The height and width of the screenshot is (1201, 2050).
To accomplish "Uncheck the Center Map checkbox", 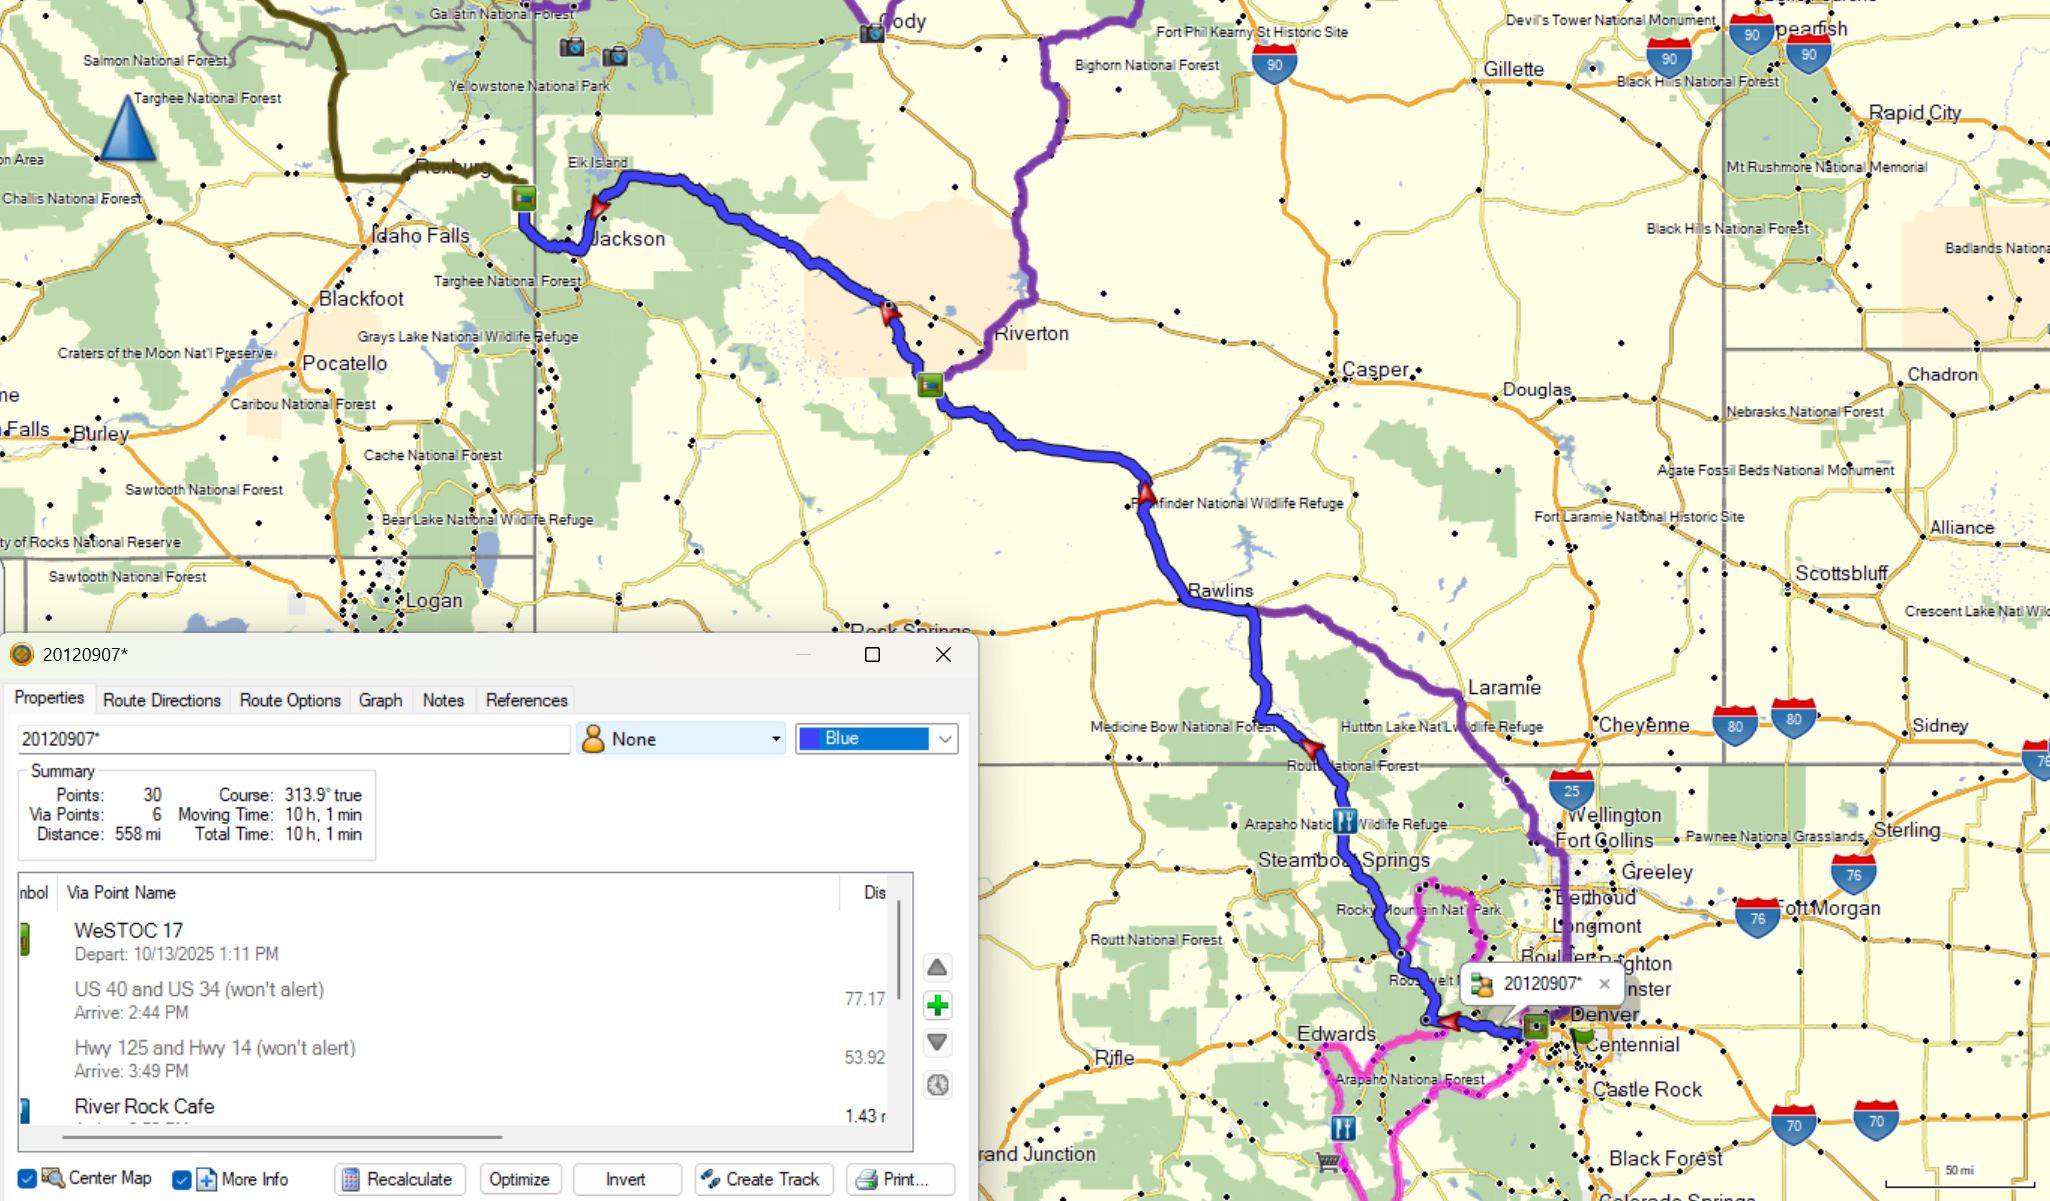I will (x=28, y=1179).
